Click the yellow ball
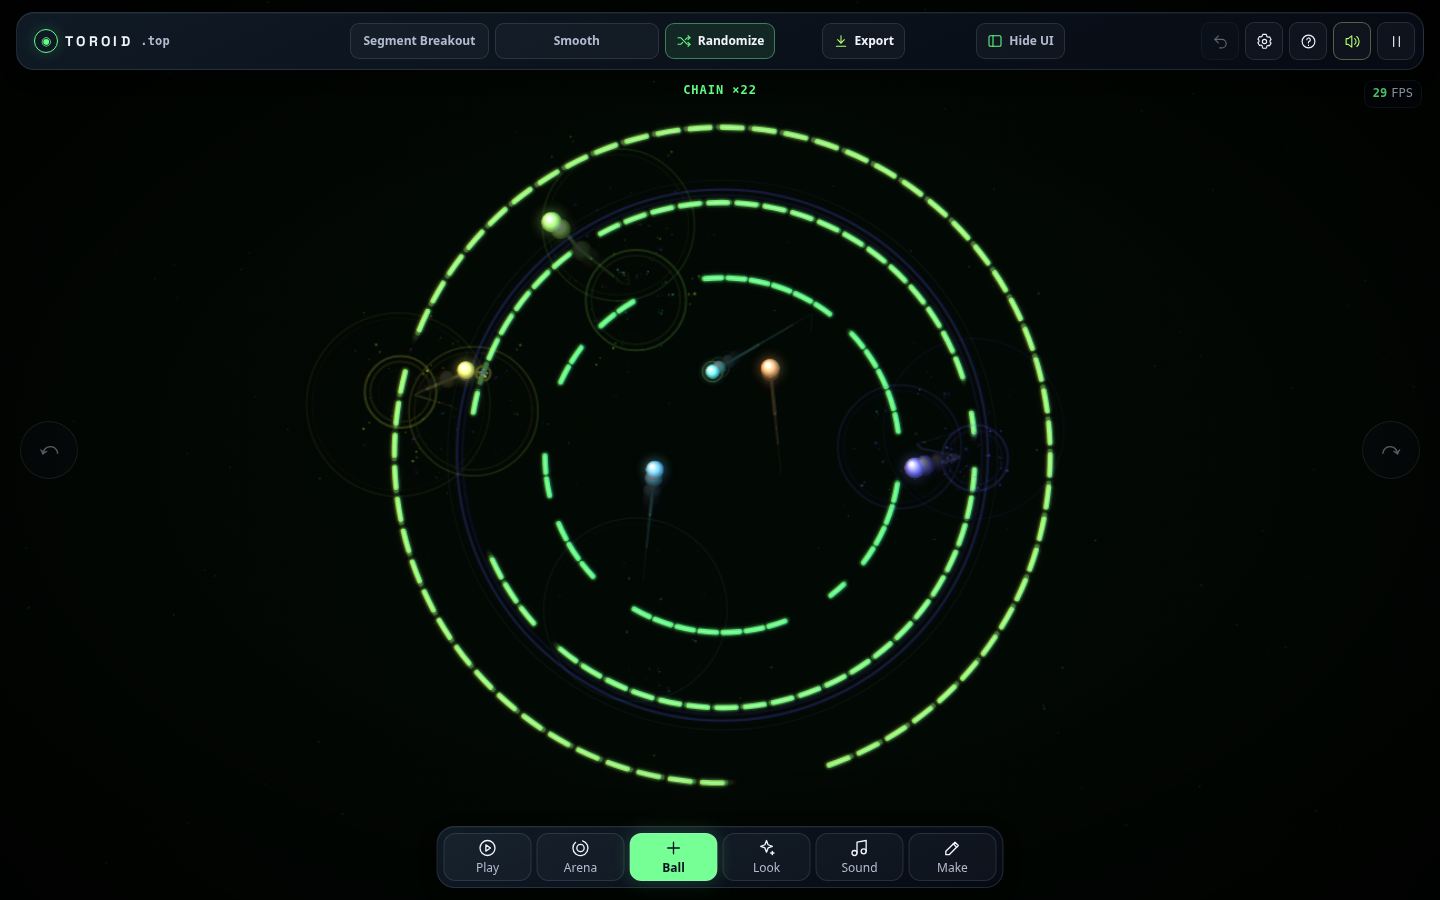 [x=465, y=370]
